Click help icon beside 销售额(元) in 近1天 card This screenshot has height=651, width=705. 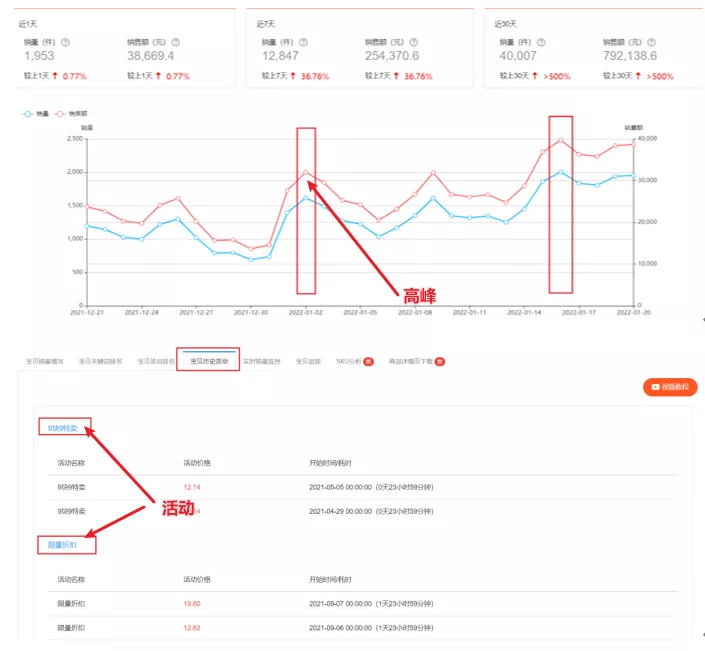pyautogui.click(x=176, y=42)
